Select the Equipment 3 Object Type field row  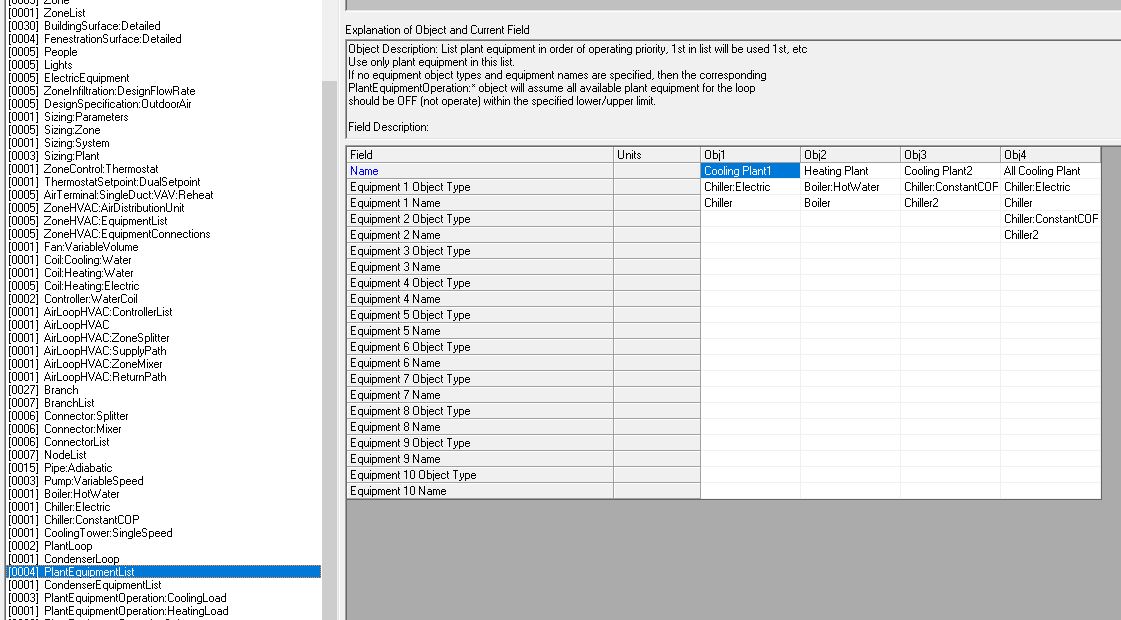click(479, 251)
